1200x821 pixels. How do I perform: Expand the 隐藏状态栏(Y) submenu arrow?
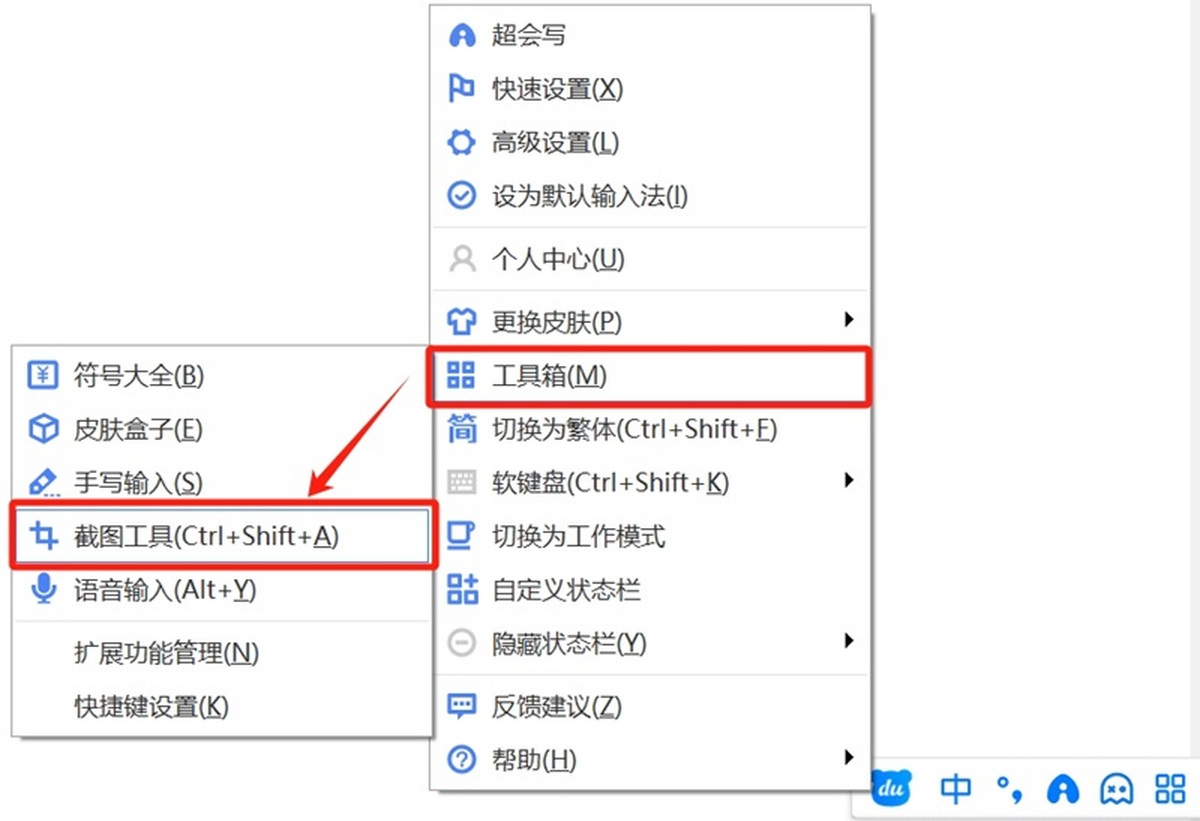point(849,641)
